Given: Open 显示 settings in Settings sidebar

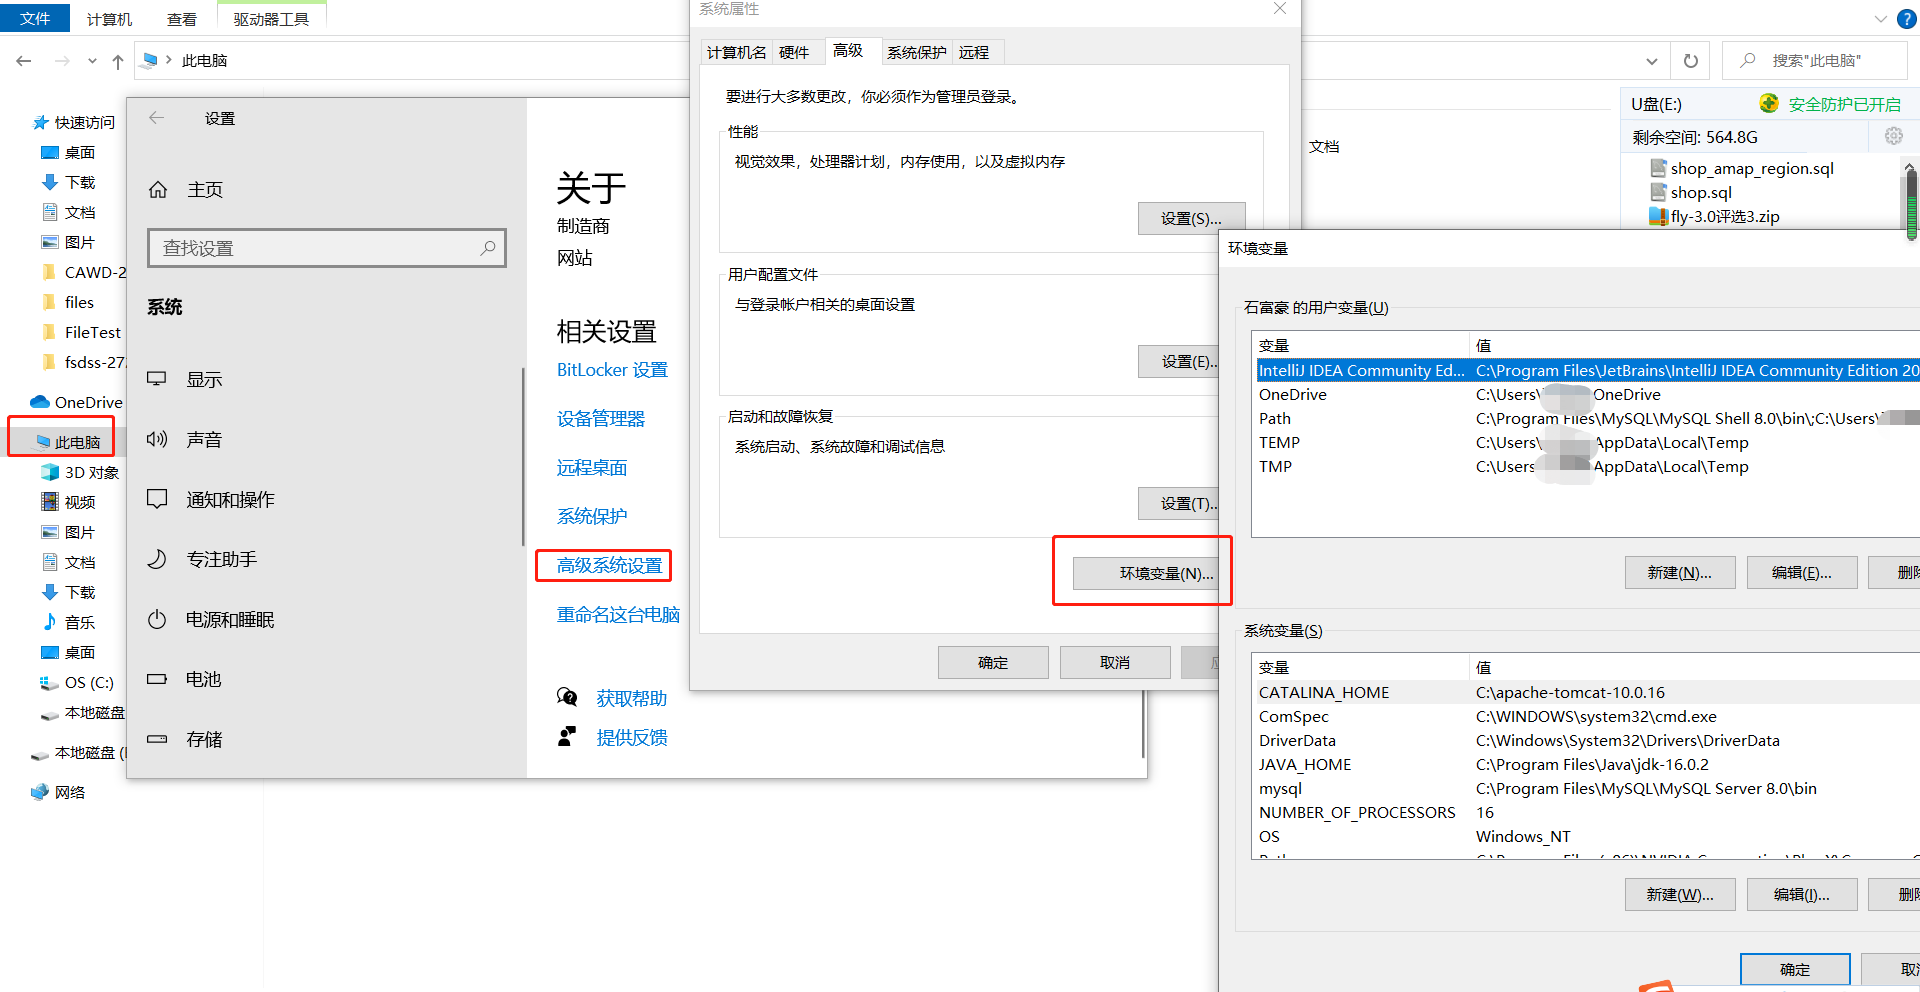Looking at the screenshot, I should tap(205, 378).
